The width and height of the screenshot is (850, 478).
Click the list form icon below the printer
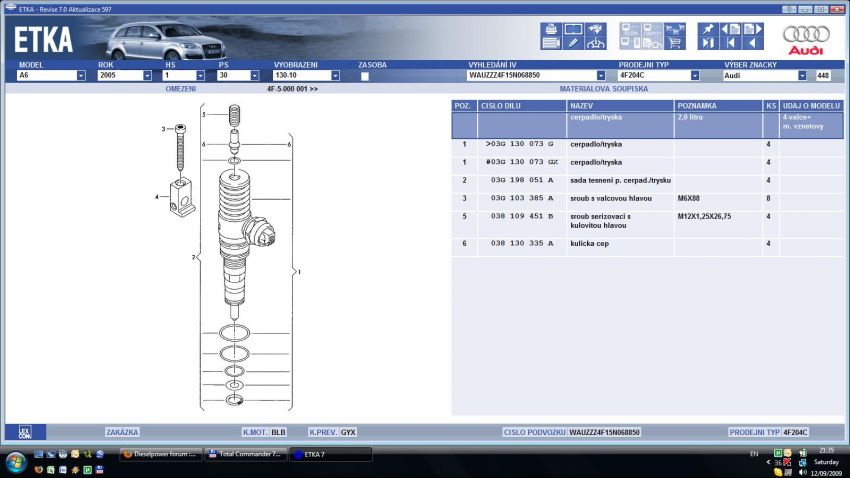tap(551, 43)
